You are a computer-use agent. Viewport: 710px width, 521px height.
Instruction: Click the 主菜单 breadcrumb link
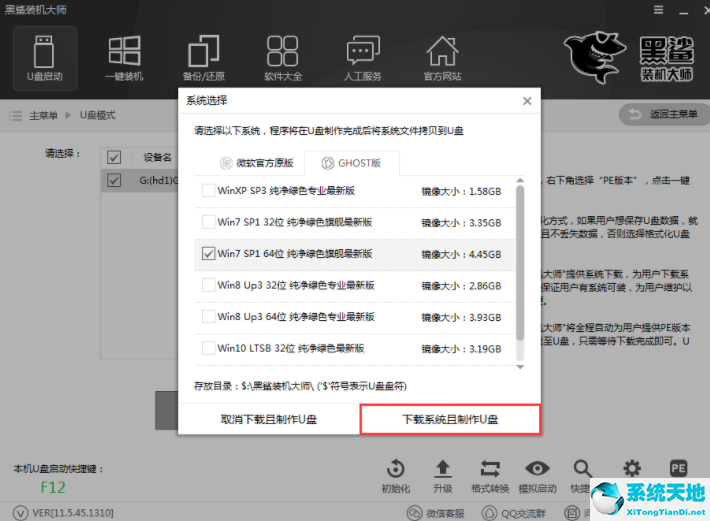click(x=44, y=115)
